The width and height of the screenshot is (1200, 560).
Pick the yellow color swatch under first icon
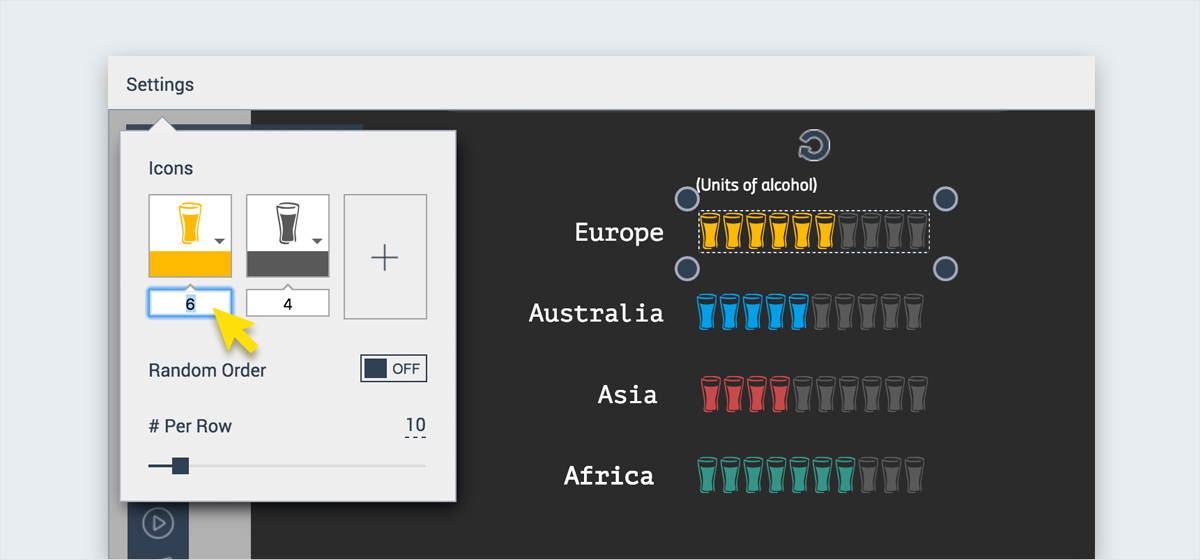coord(190,264)
